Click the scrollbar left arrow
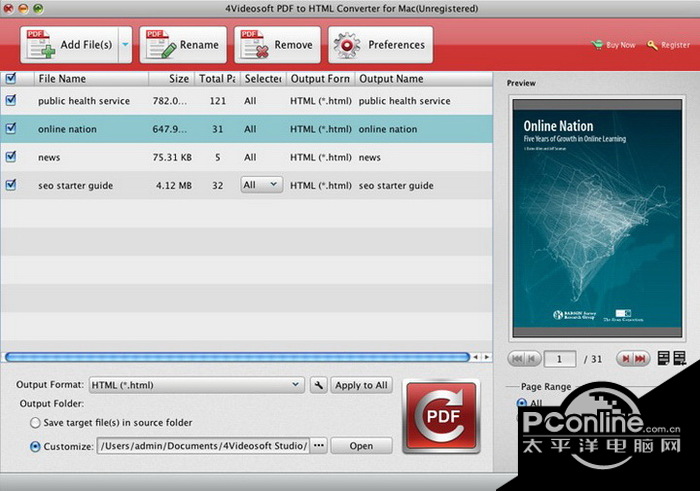700x491 pixels. point(476,357)
